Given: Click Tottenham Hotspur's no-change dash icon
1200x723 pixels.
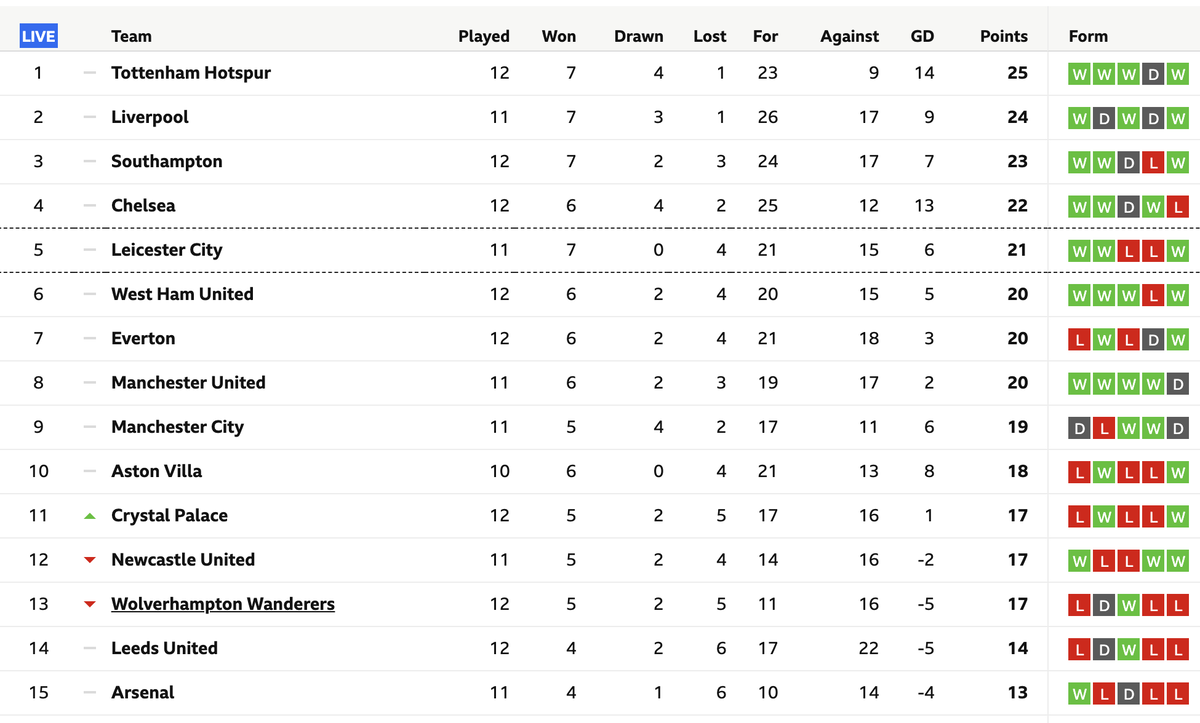Looking at the screenshot, I should coord(90,73).
